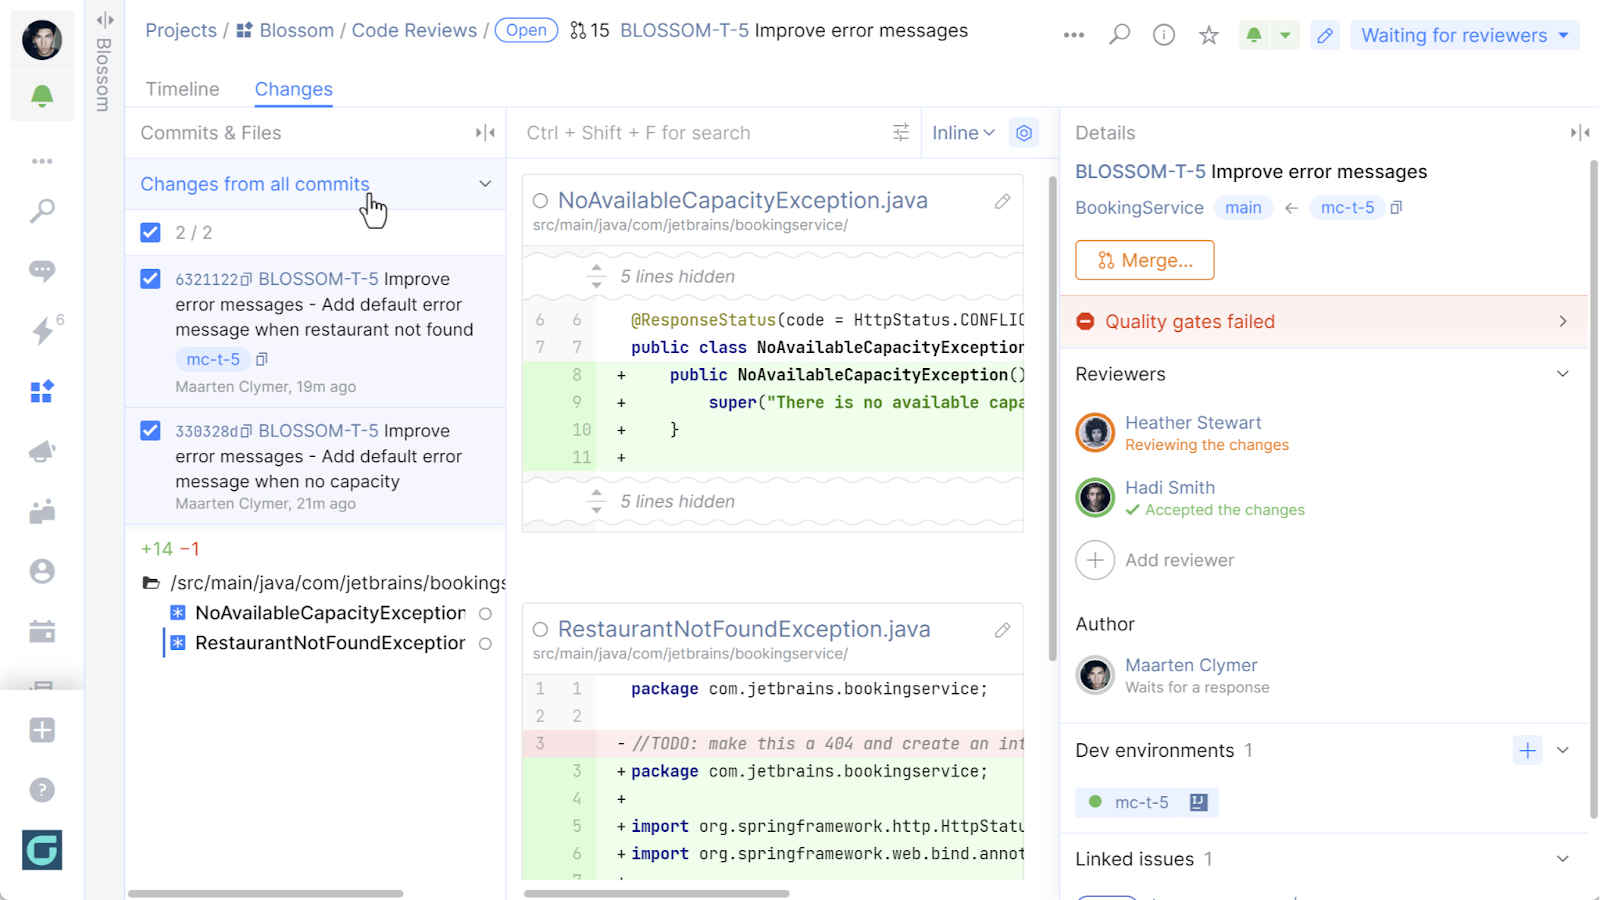Open notifications bell in left sidebar
The width and height of the screenshot is (1600, 900).
(42, 96)
